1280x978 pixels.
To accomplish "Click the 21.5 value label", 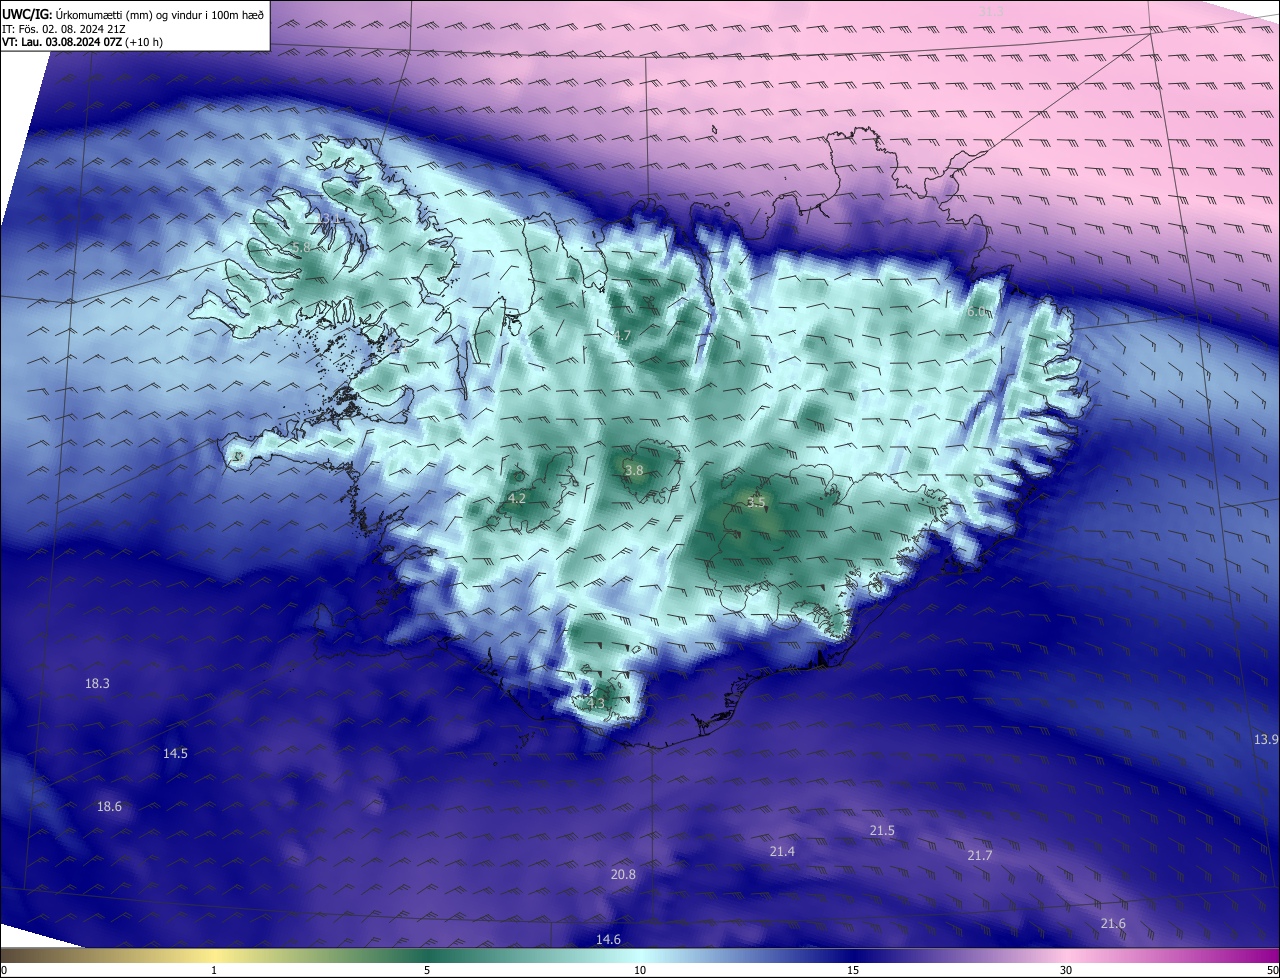I will [882, 831].
